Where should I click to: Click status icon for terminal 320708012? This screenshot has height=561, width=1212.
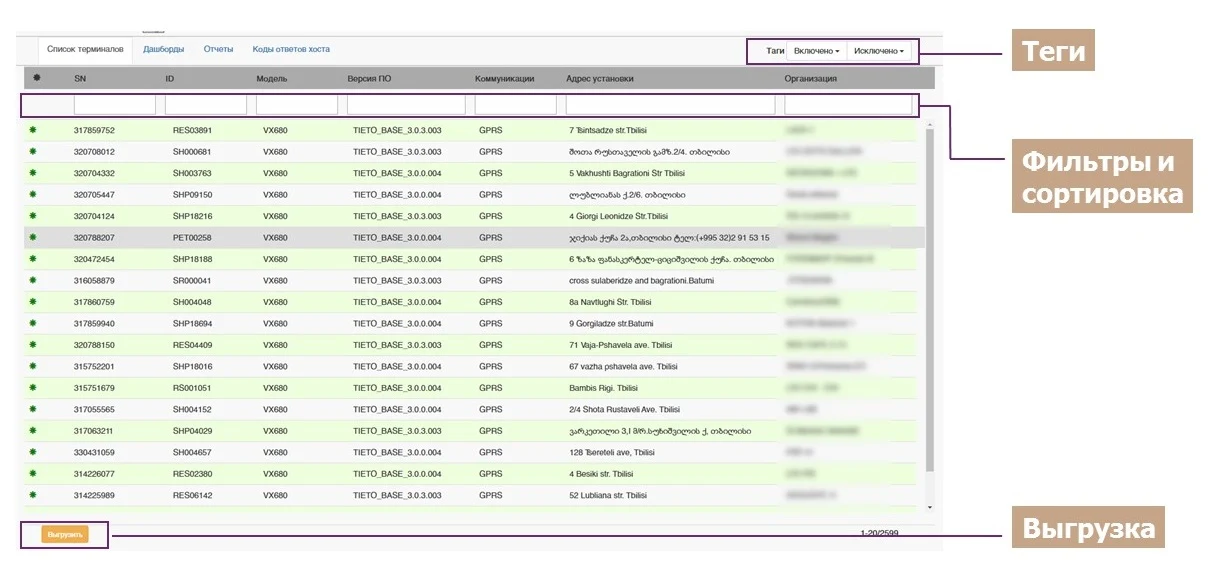33,152
